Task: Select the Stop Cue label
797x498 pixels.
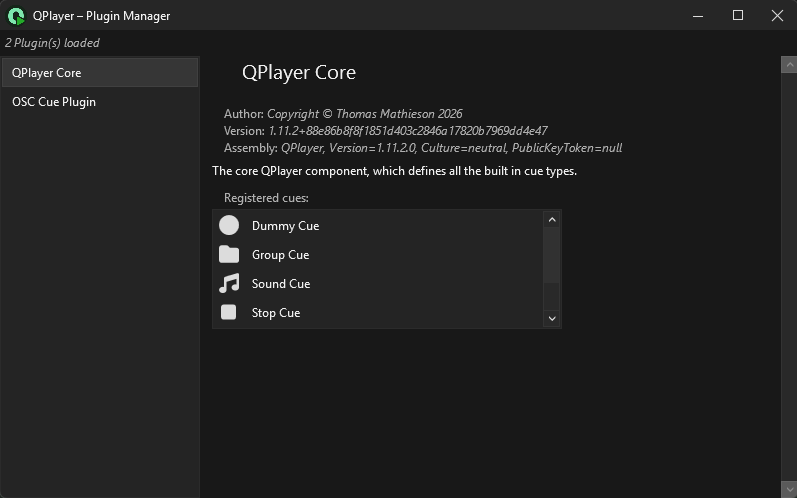Action: [276, 313]
